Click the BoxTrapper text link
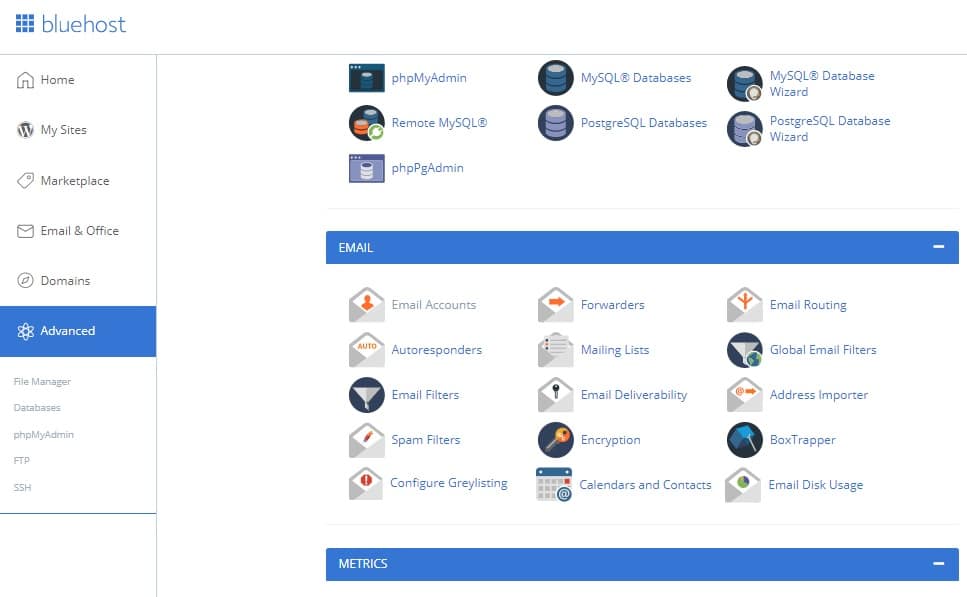This screenshot has height=597, width=967. coord(802,440)
